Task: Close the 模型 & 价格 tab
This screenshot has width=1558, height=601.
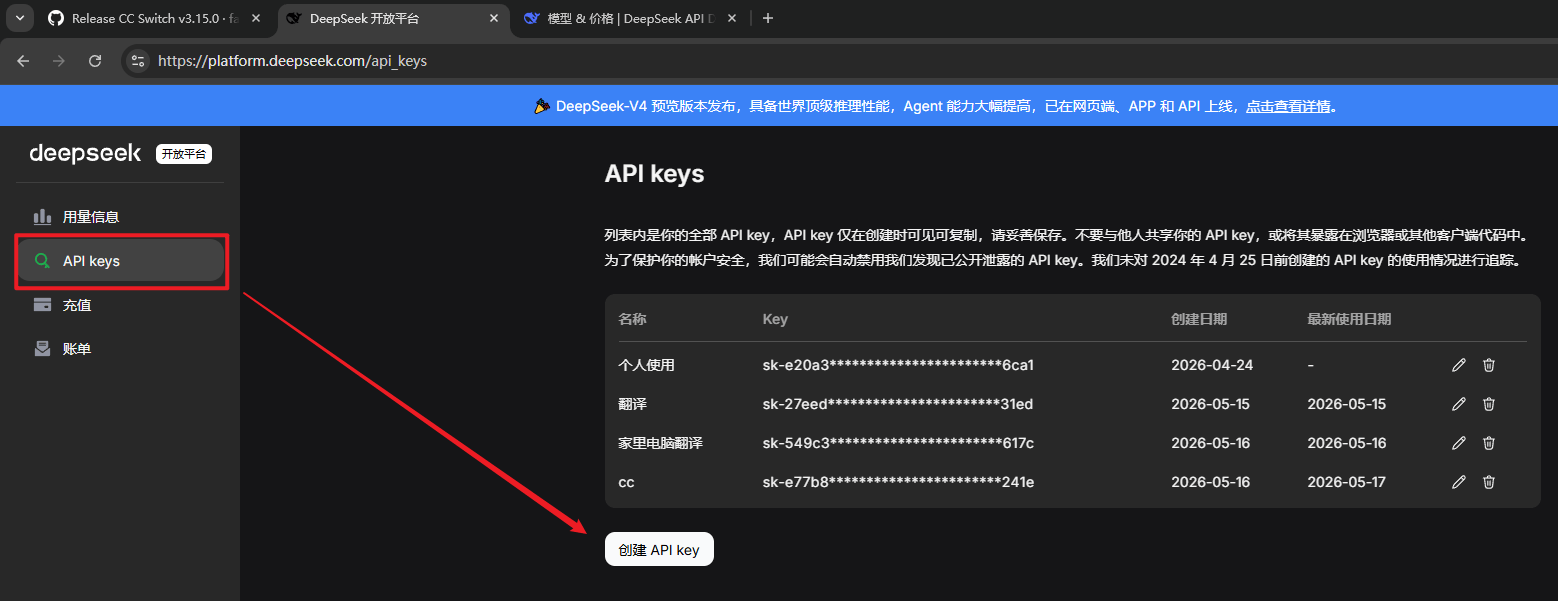Action: tap(732, 18)
